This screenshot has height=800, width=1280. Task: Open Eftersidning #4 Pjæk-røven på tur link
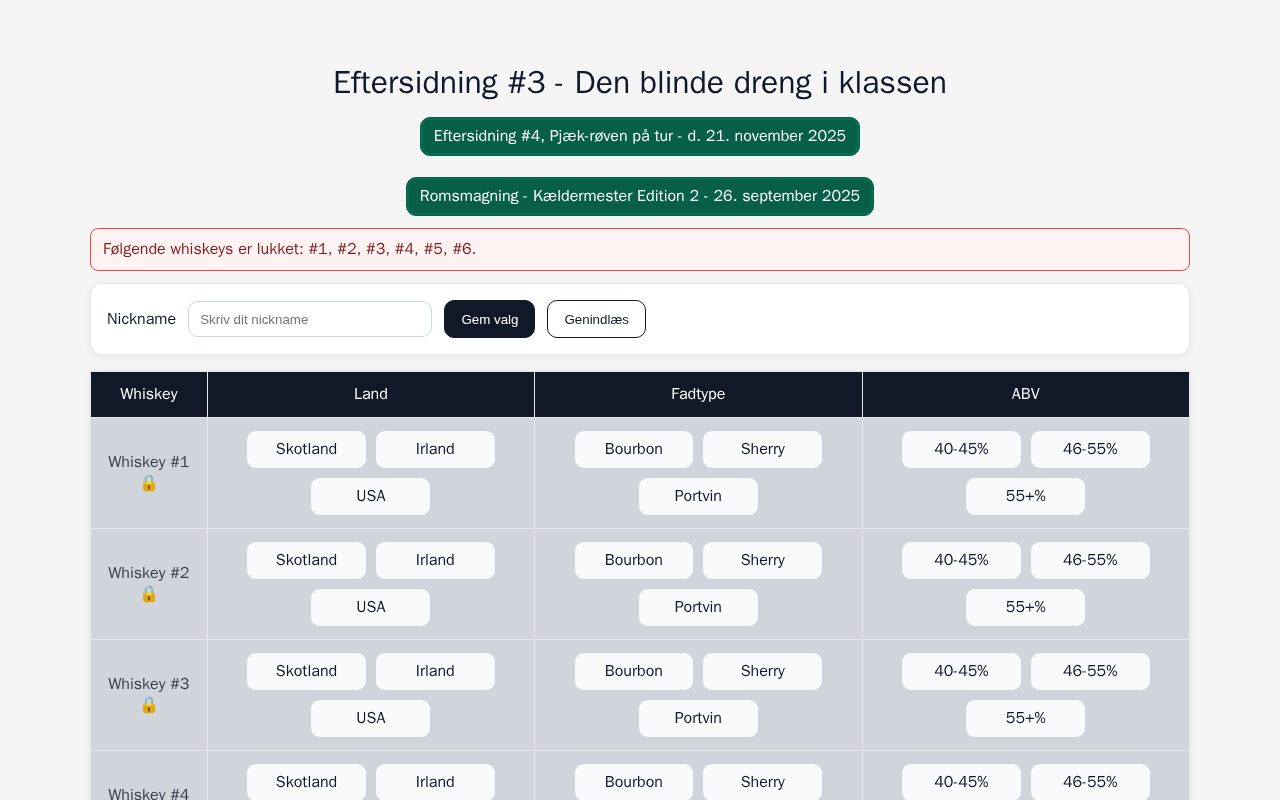640,136
